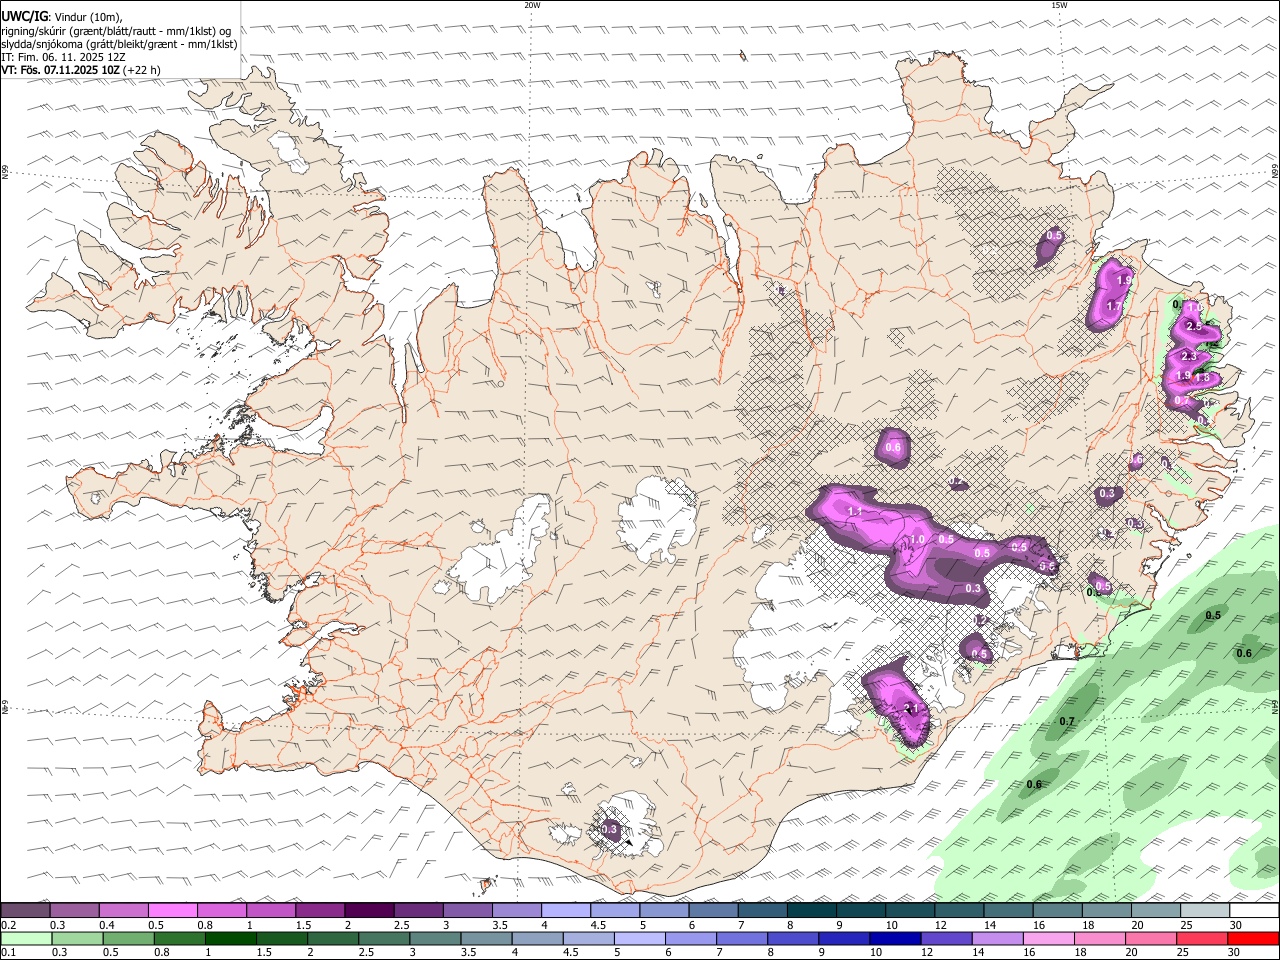Click the white swatch after 30 in upper legend row

1254,910
